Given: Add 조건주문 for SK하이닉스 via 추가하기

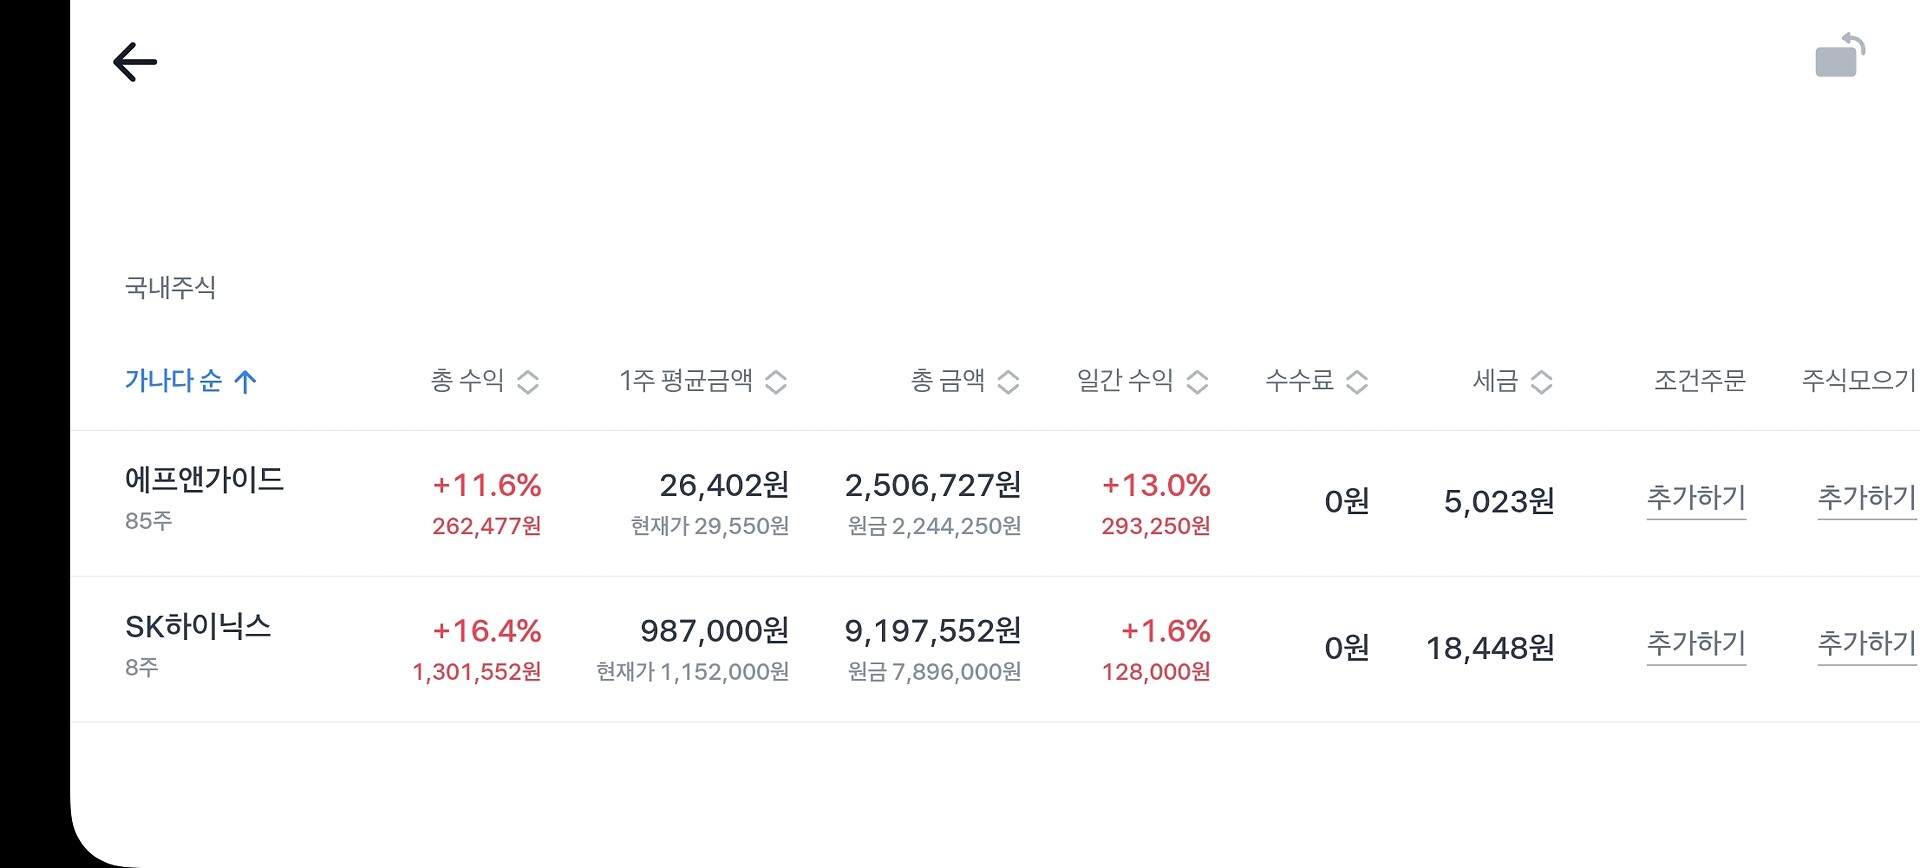Looking at the screenshot, I should (x=1696, y=645).
